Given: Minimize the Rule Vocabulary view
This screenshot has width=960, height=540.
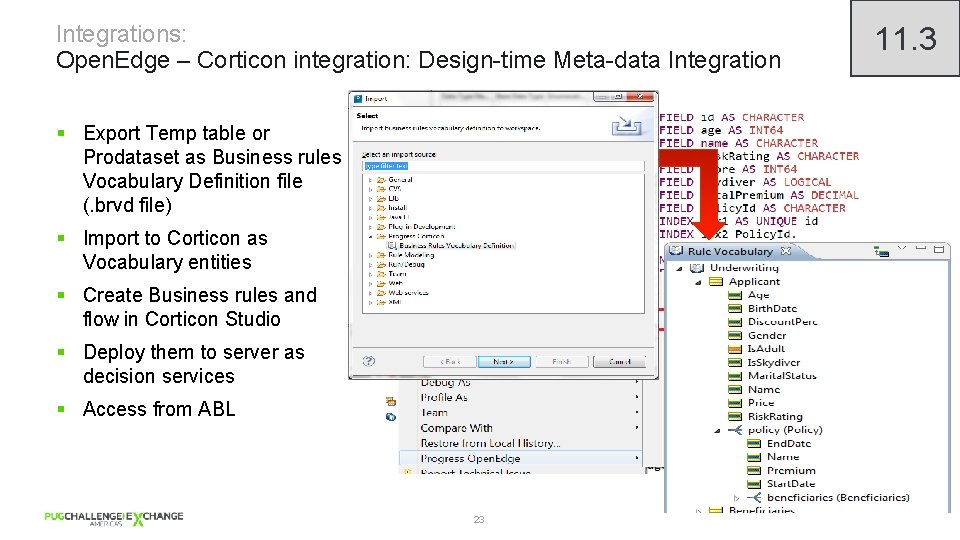Looking at the screenshot, I should point(921,248).
